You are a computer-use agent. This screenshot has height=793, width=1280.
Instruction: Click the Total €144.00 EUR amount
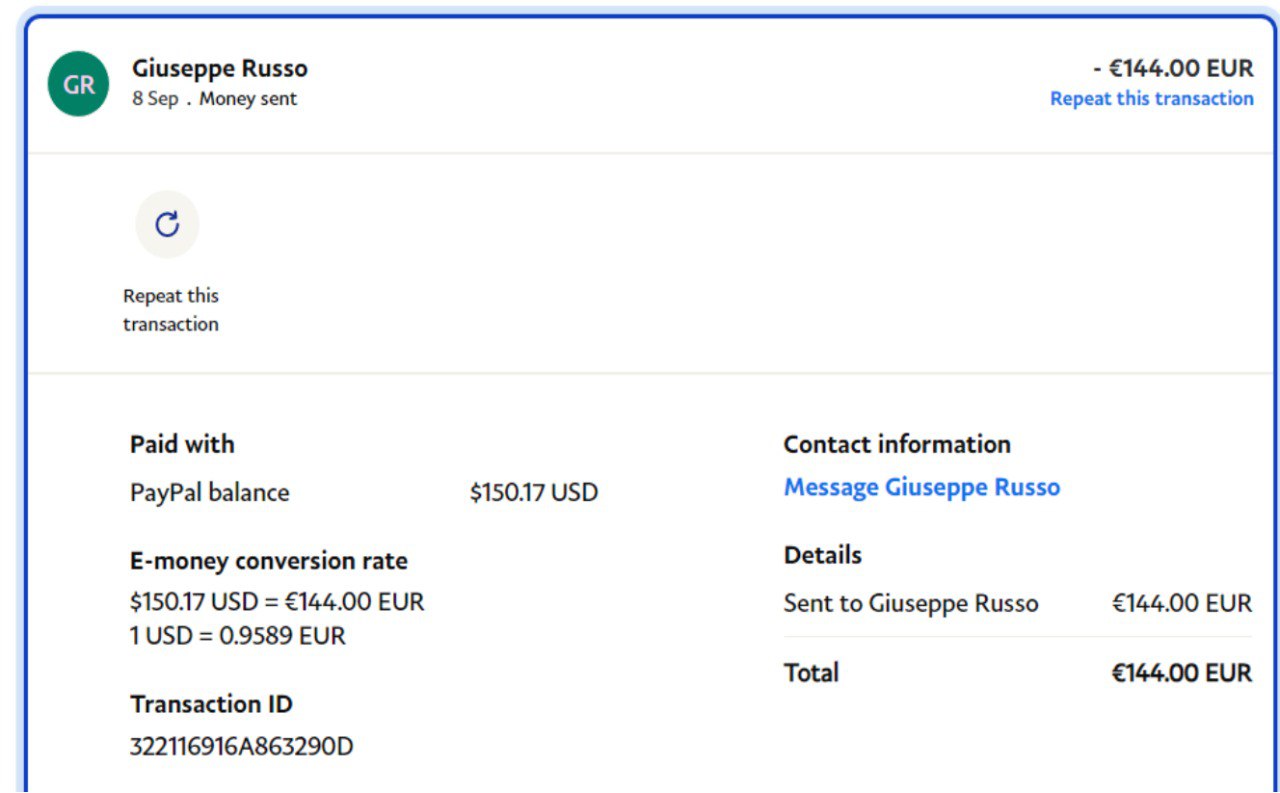(1181, 673)
